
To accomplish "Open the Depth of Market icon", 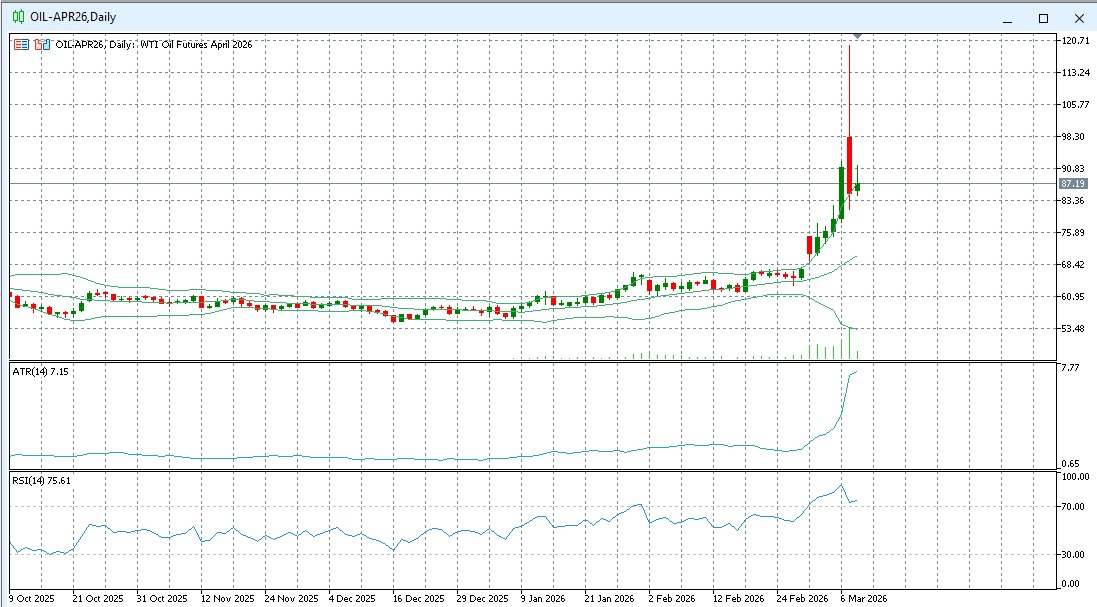I will tap(41, 45).
